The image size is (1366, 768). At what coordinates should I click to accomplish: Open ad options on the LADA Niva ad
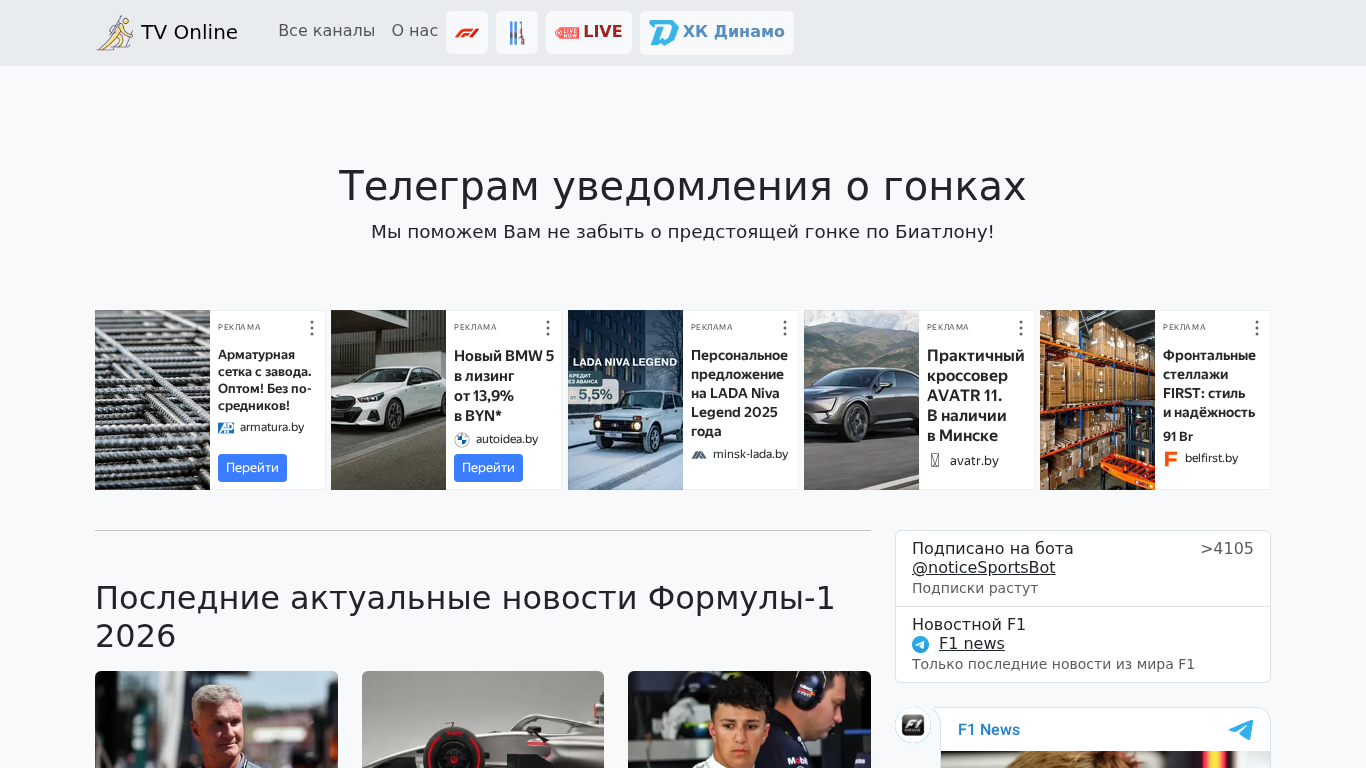coord(785,328)
